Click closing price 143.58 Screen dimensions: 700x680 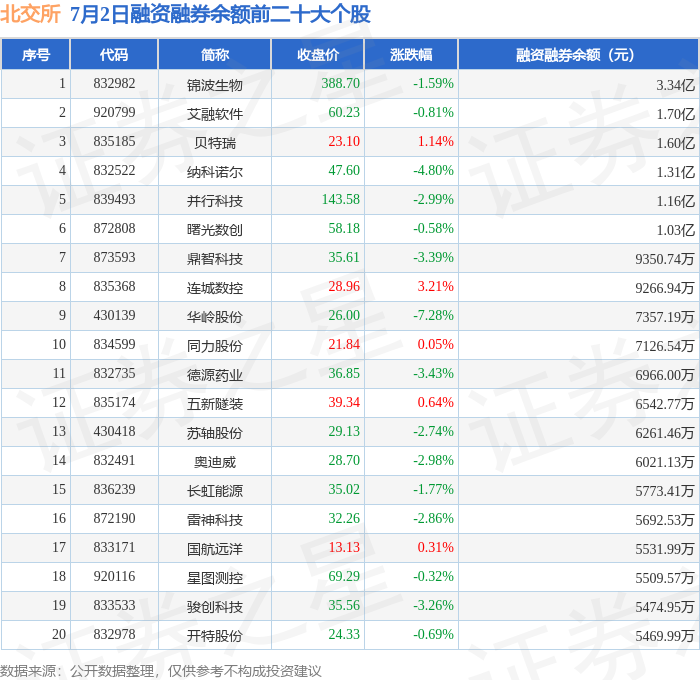[x=341, y=200]
